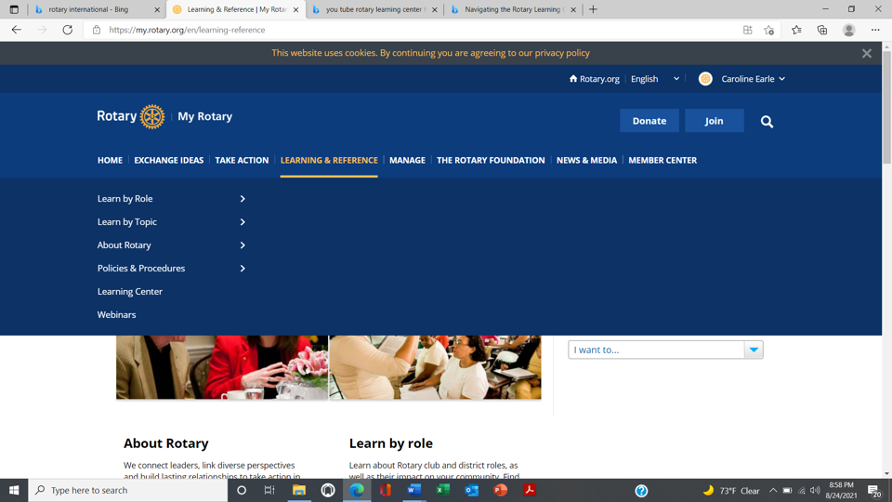
Task: Select Learning Center from the menu
Action: click(x=130, y=291)
